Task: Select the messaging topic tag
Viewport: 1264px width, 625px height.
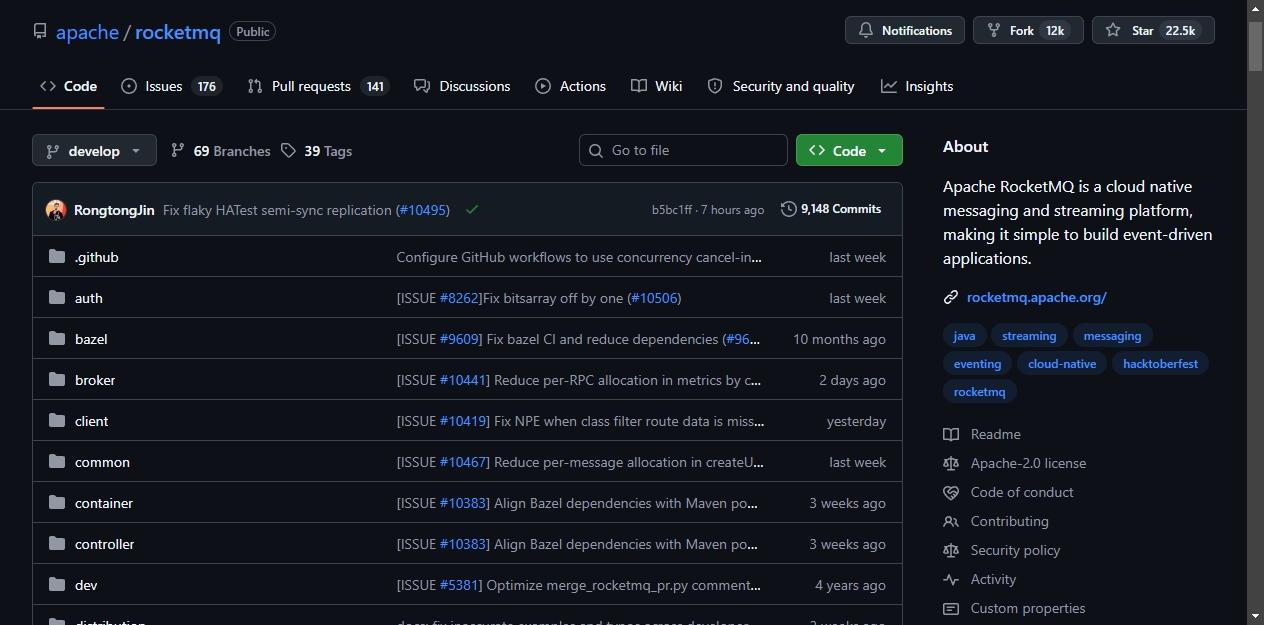Action: click(1112, 336)
